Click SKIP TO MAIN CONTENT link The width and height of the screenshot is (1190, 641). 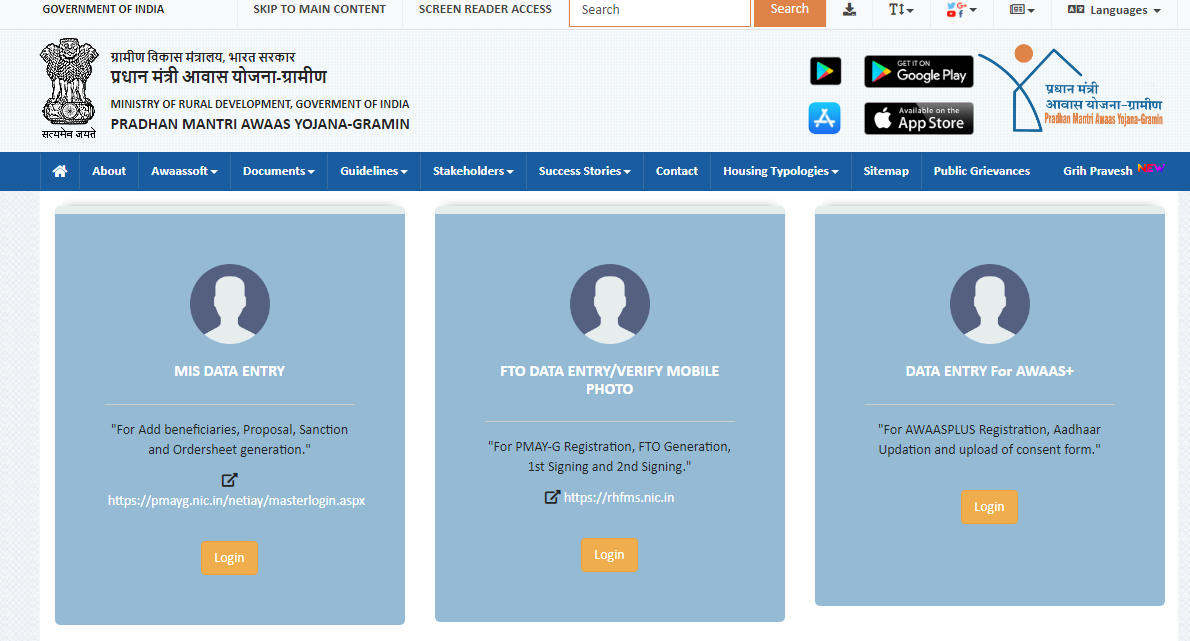tap(320, 9)
